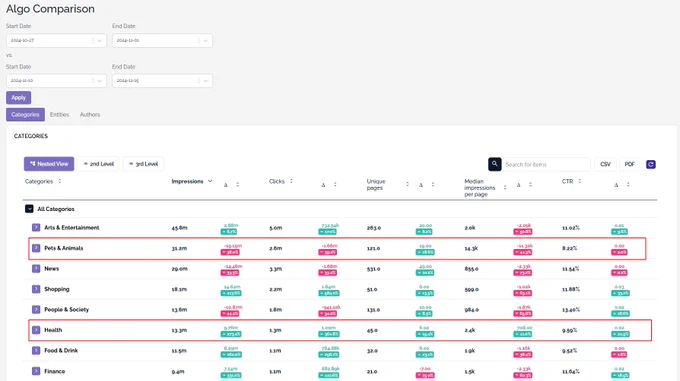Expand the News category
Viewport: 680px width, 381px height.
pyautogui.click(x=36, y=269)
